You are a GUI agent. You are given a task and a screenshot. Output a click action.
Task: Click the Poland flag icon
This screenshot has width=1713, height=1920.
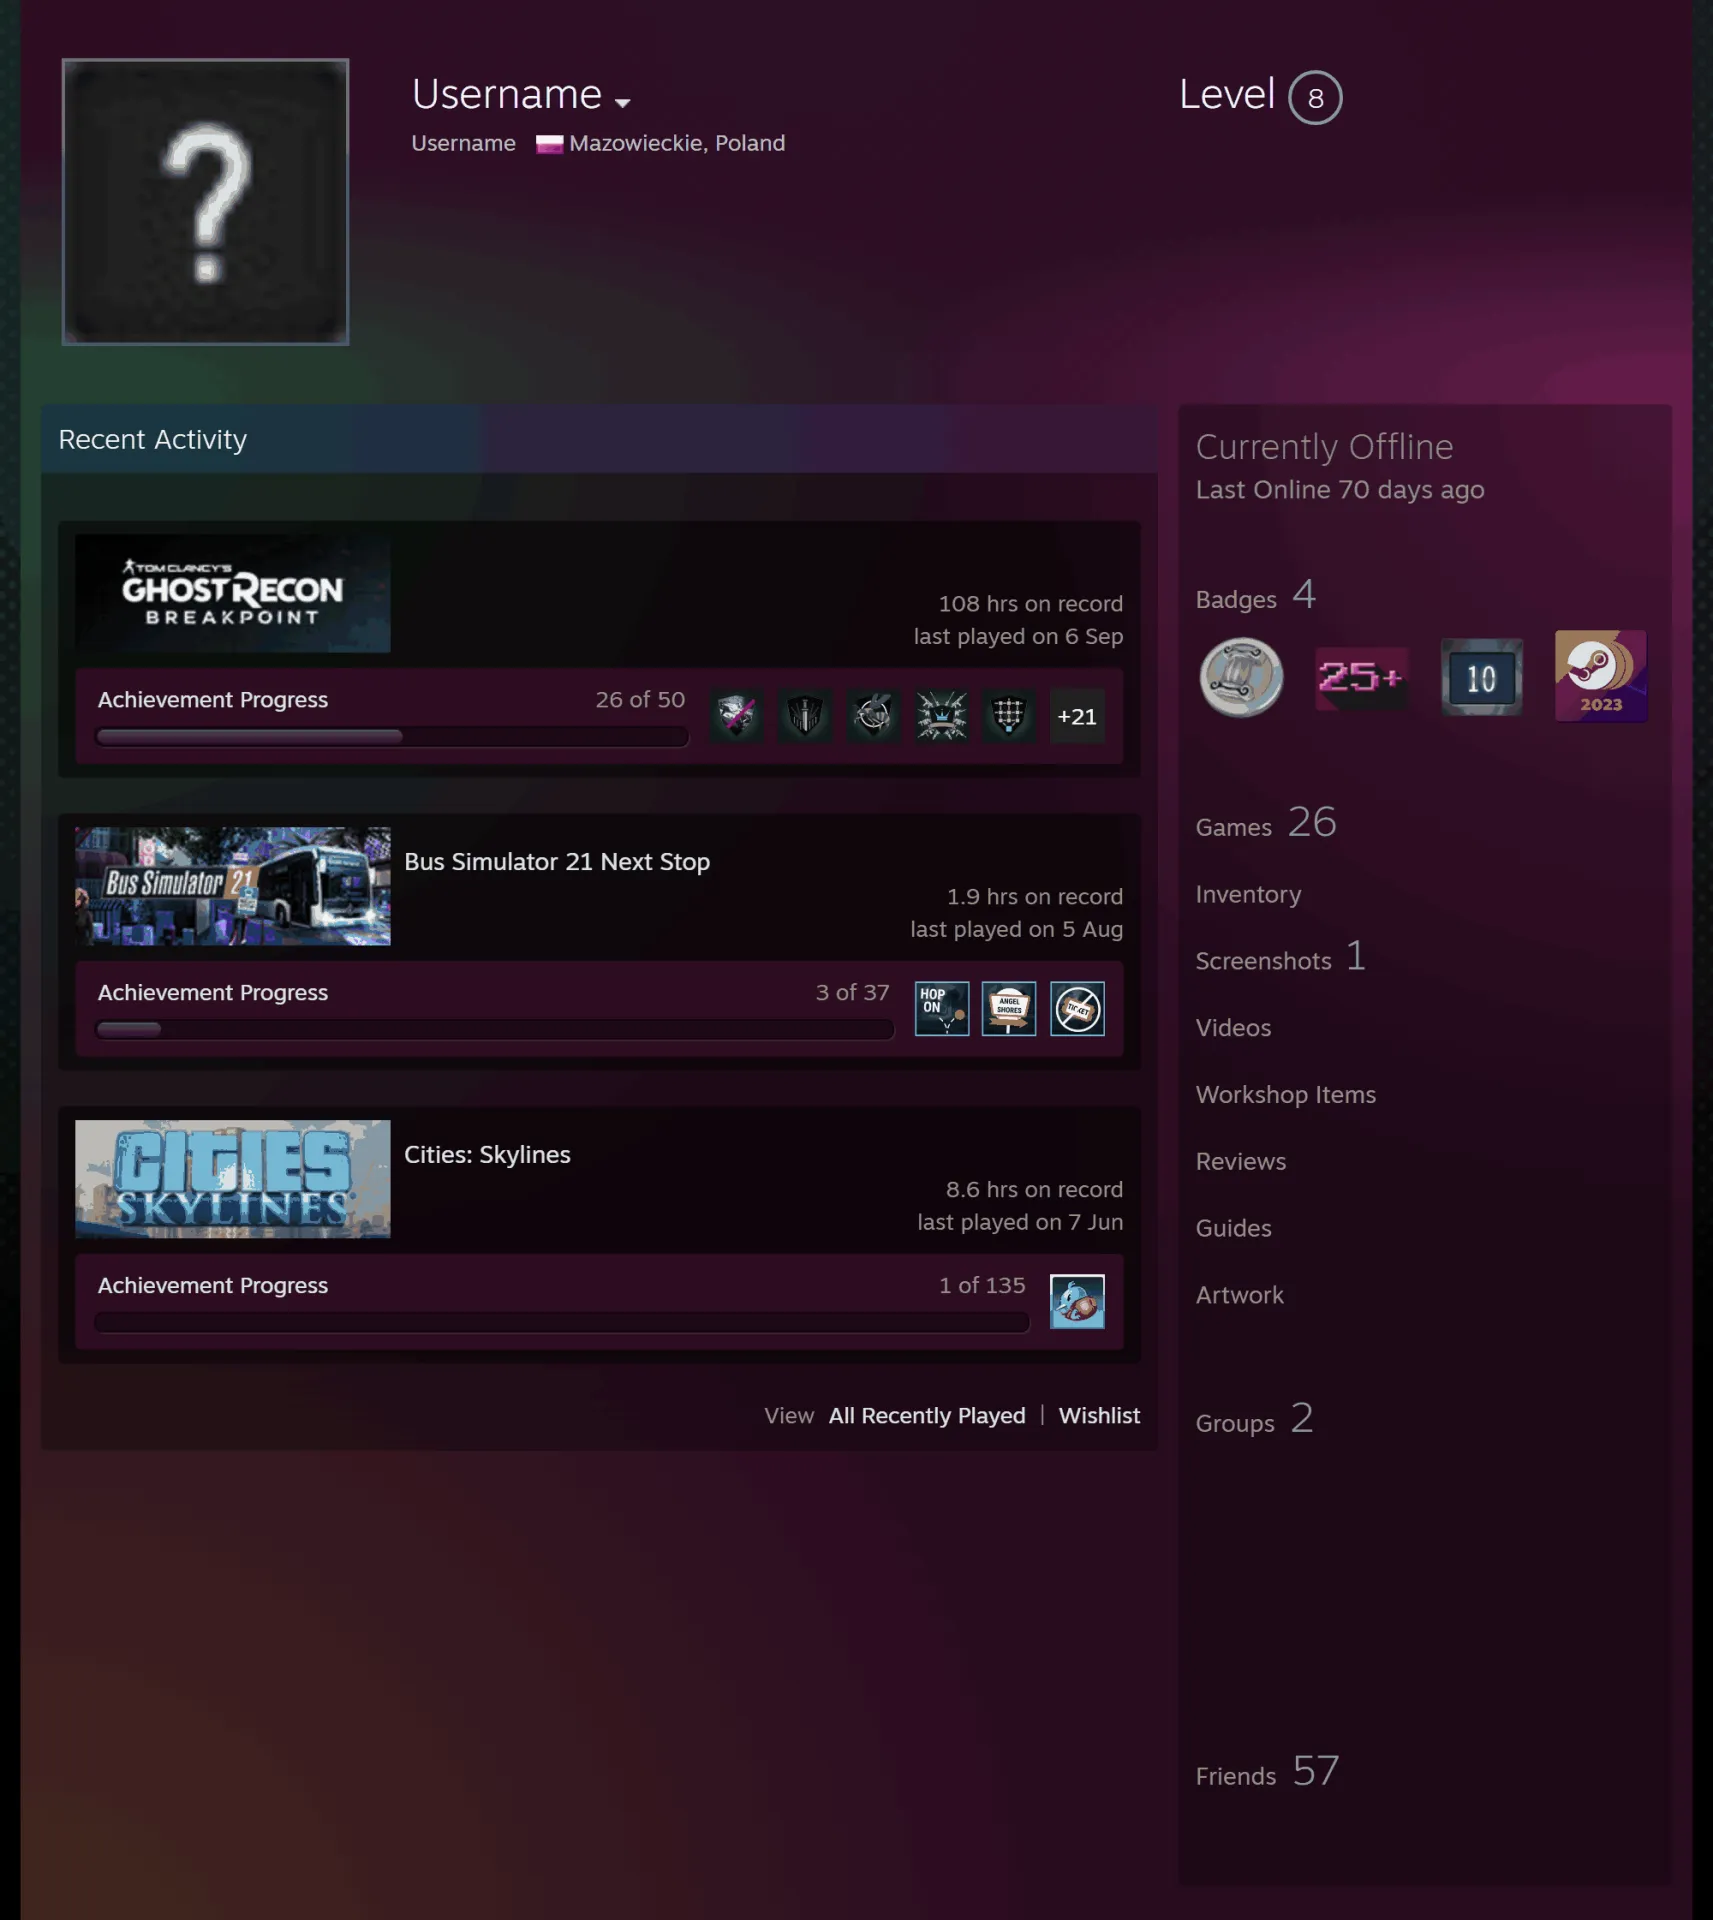(549, 144)
